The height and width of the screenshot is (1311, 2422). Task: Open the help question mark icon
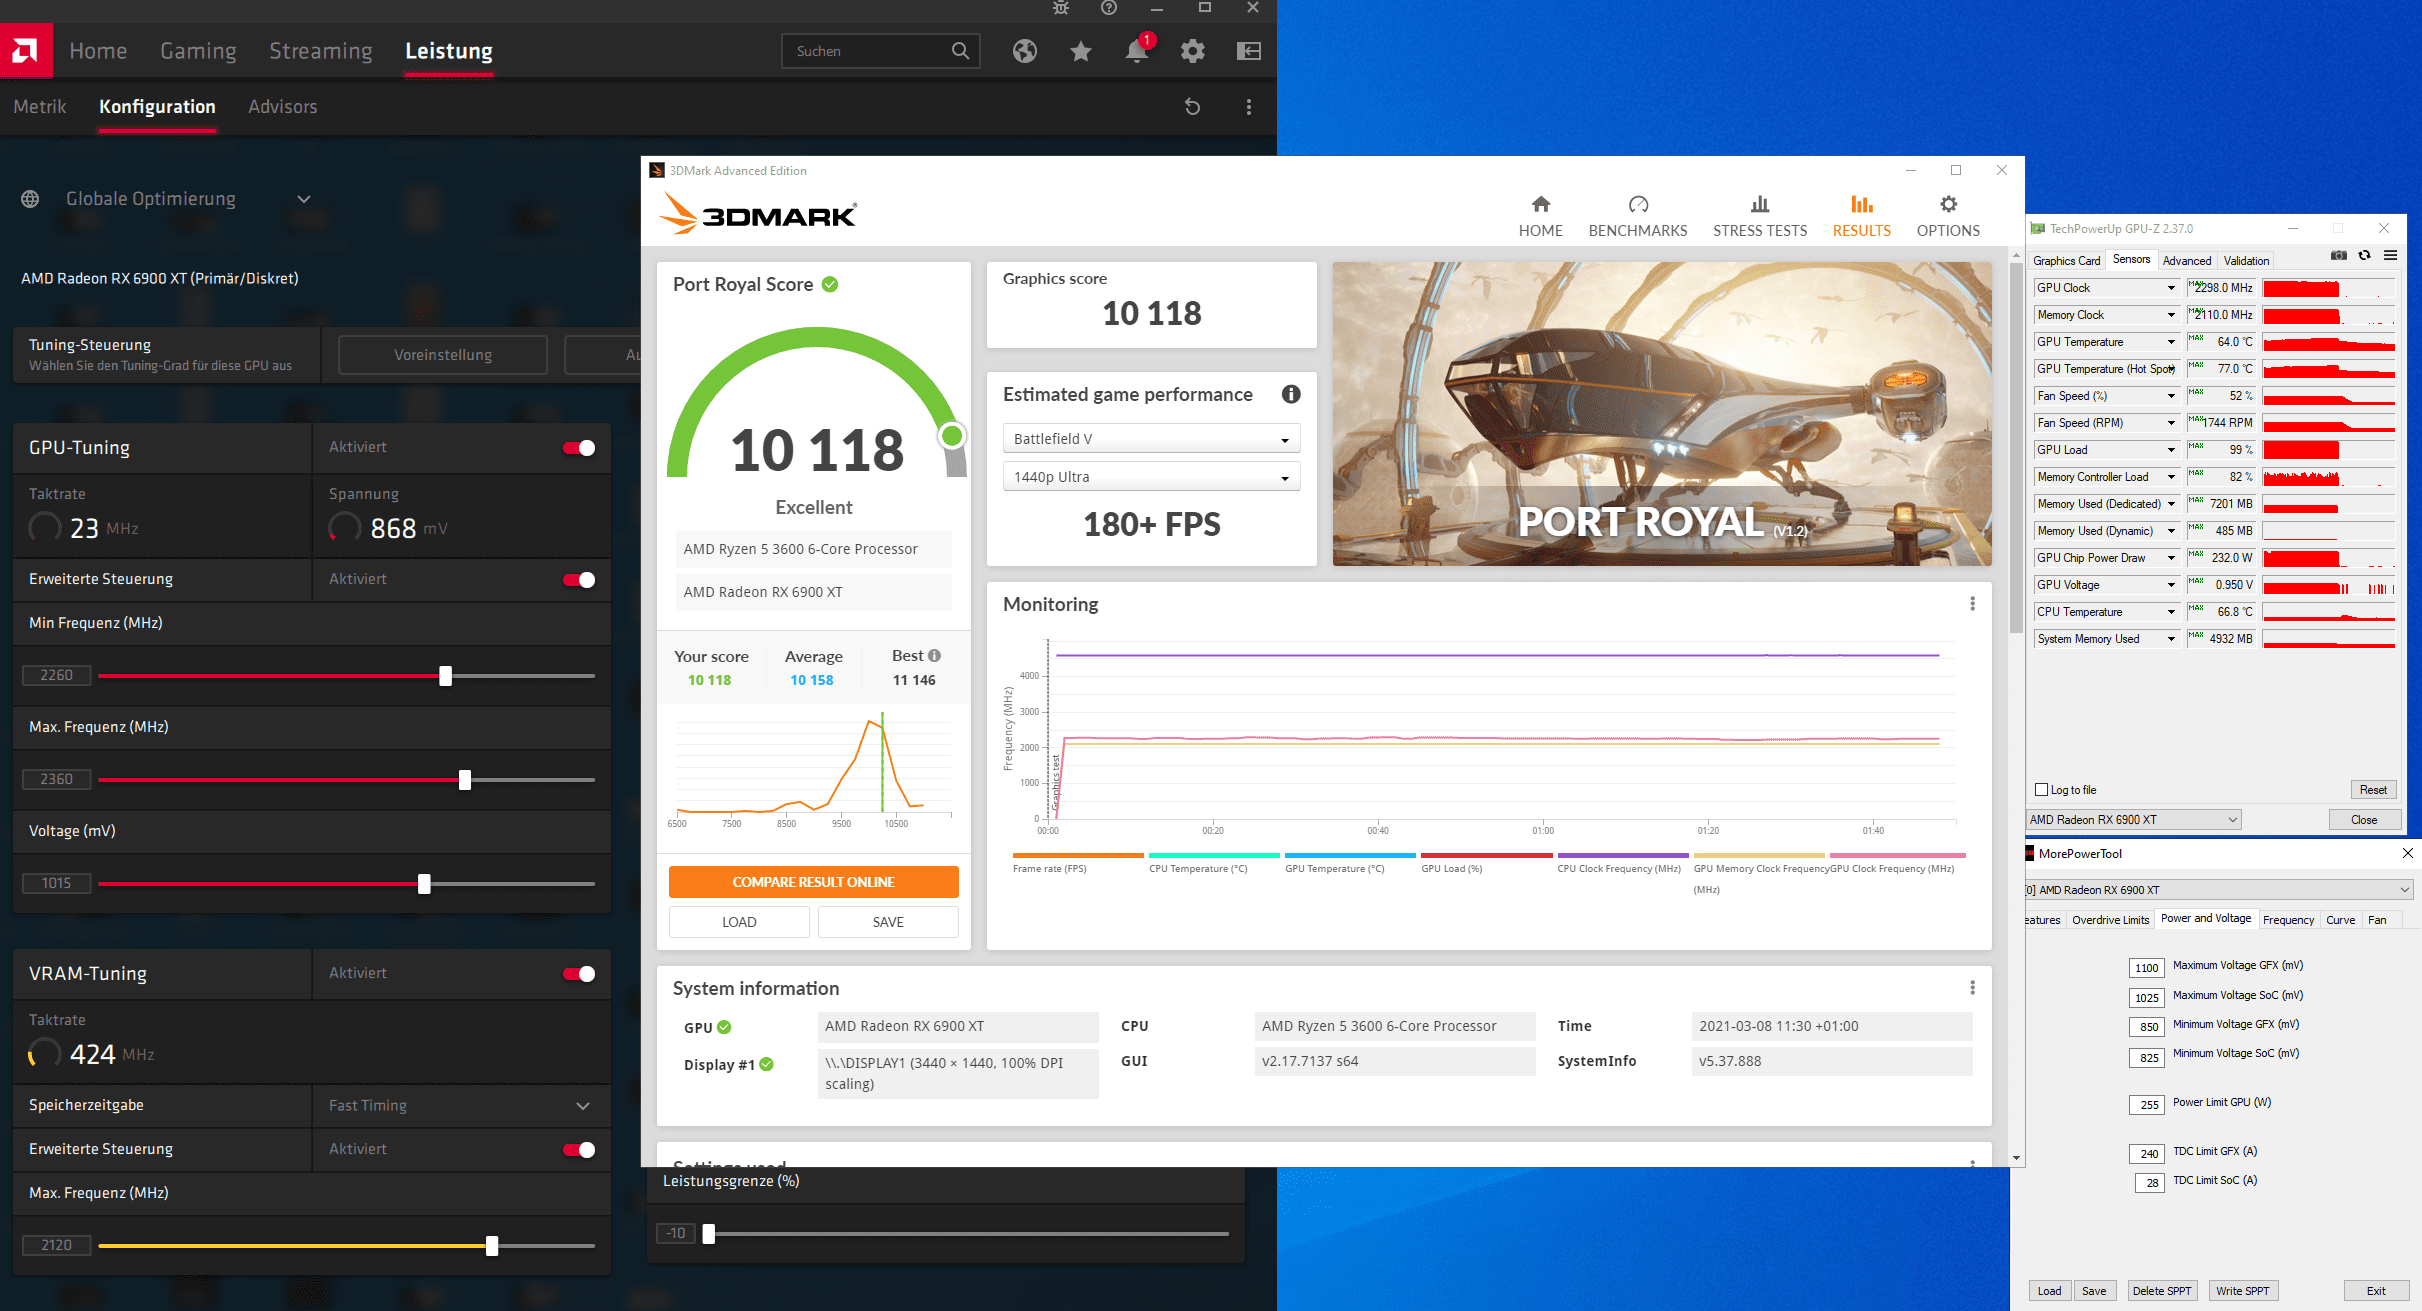pyautogui.click(x=1109, y=8)
